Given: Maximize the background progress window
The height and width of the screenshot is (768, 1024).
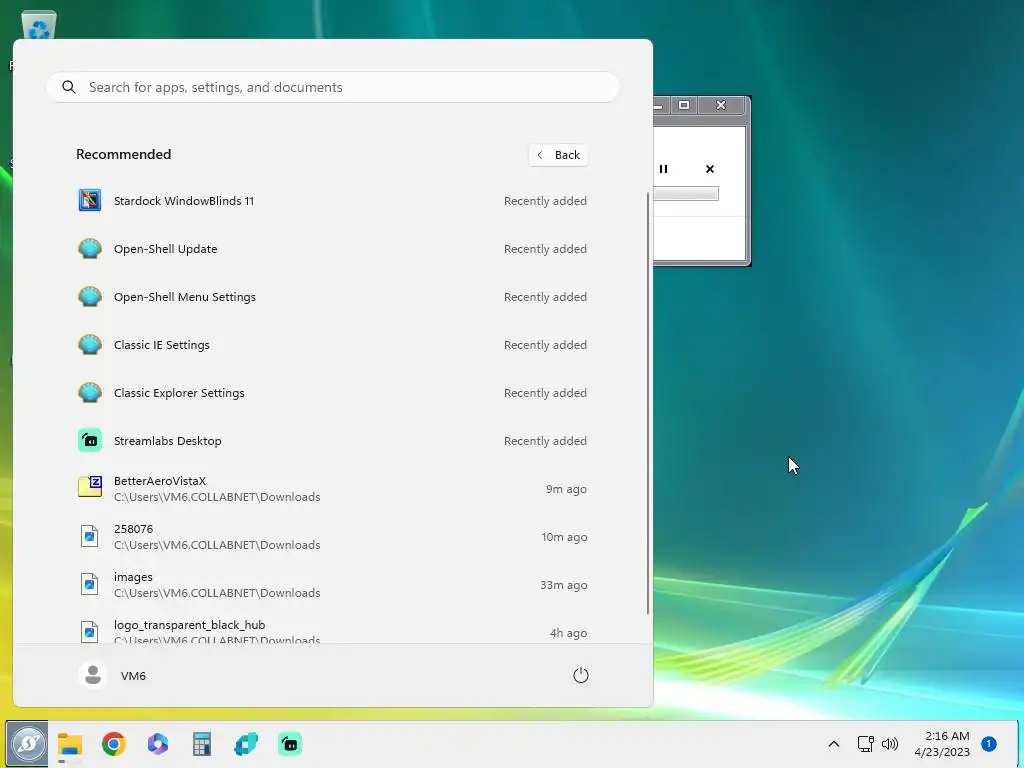Looking at the screenshot, I should 684,105.
